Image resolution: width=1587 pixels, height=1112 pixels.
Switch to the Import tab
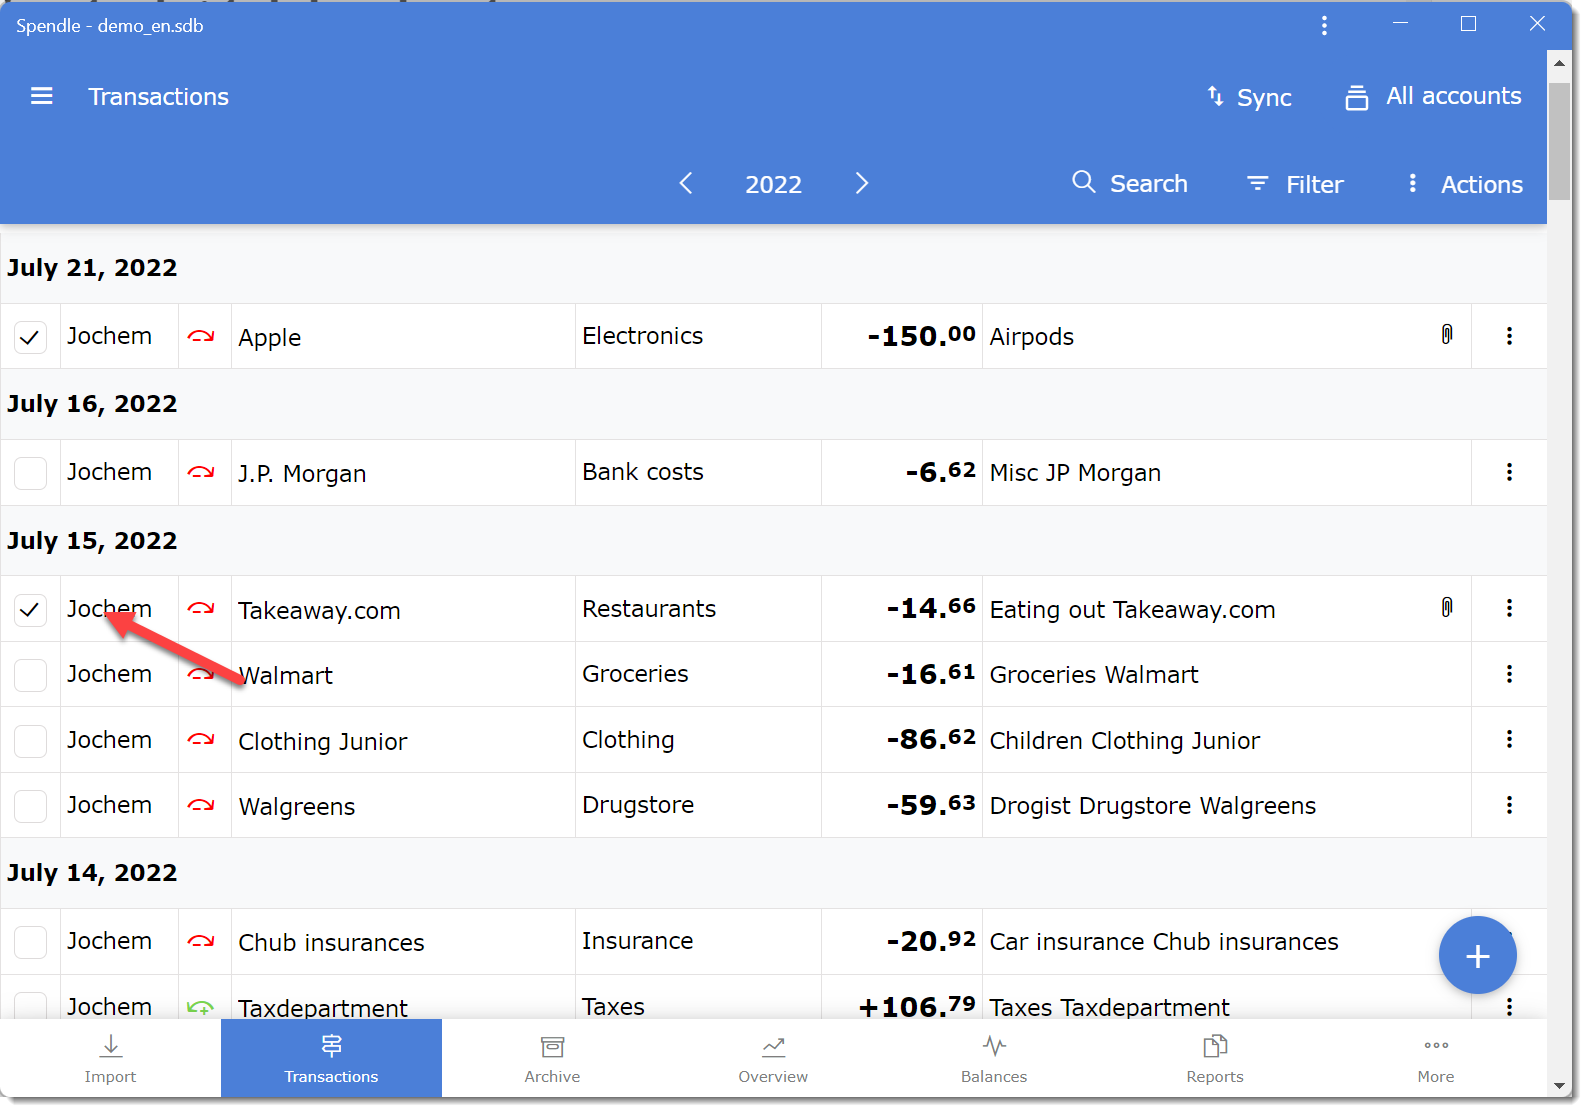pos(110,1059)
